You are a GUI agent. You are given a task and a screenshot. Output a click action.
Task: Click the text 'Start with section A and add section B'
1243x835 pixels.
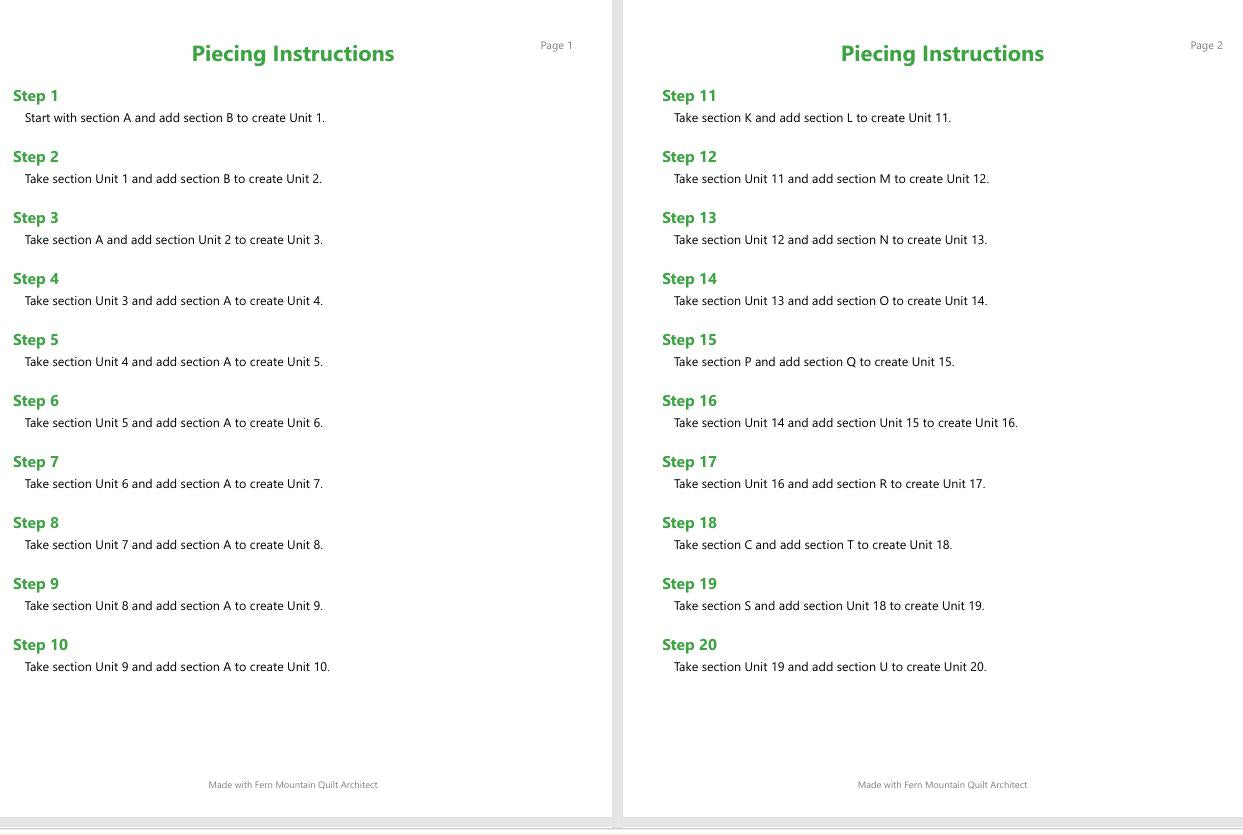click(129, 118)
